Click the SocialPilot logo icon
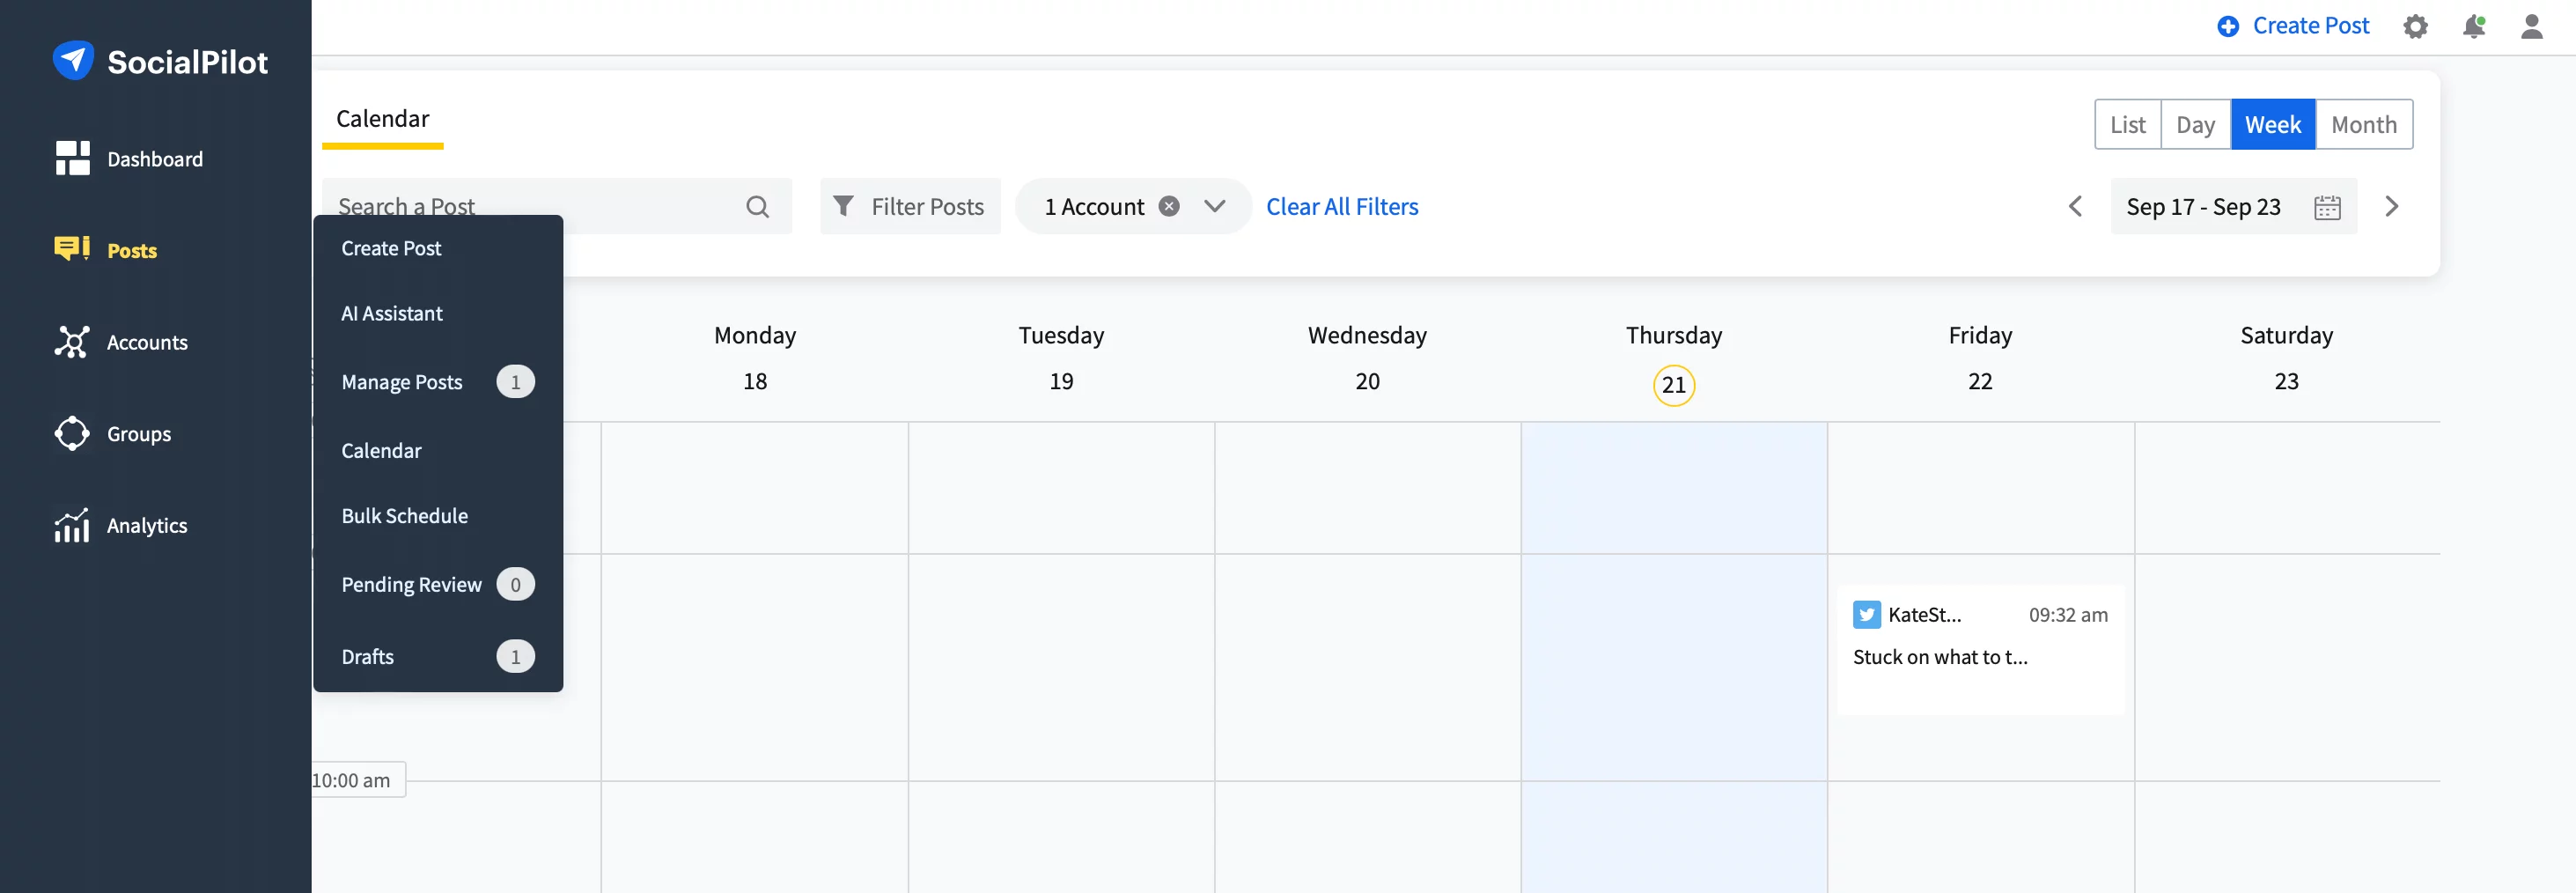Screen dimensions: 2576x893 (73, 61)
